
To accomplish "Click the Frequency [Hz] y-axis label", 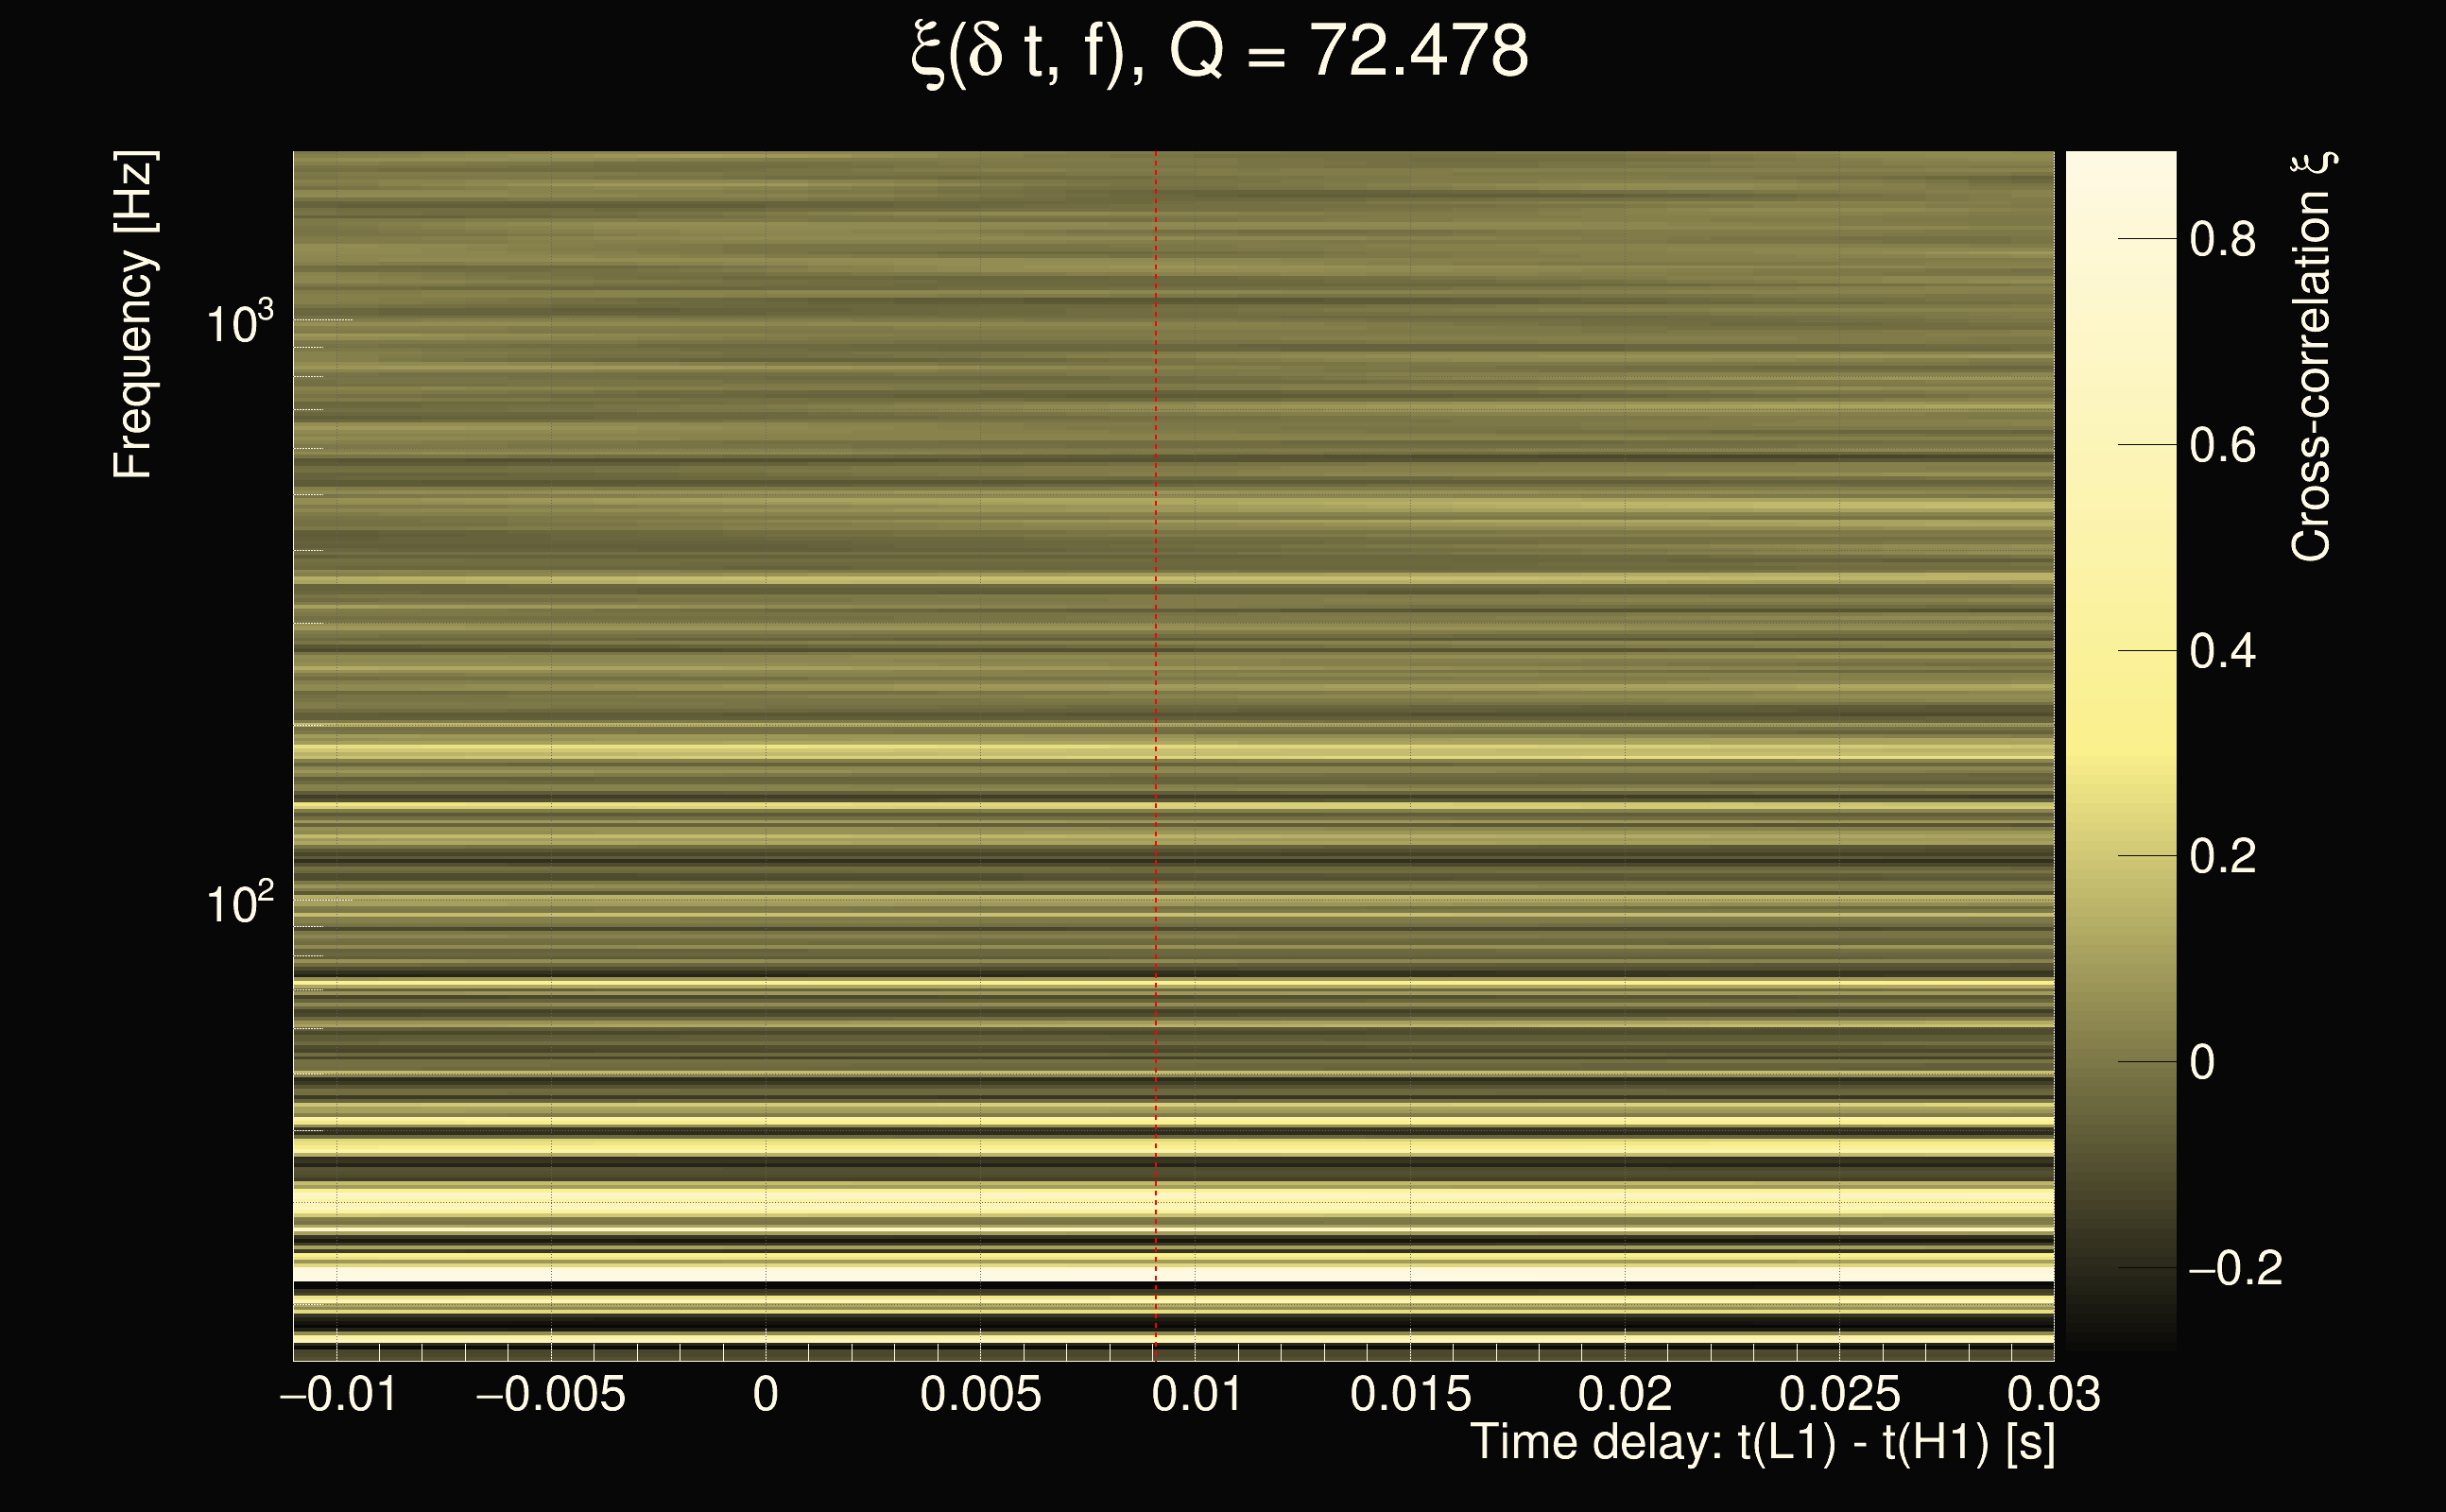I will coord(133,315).
